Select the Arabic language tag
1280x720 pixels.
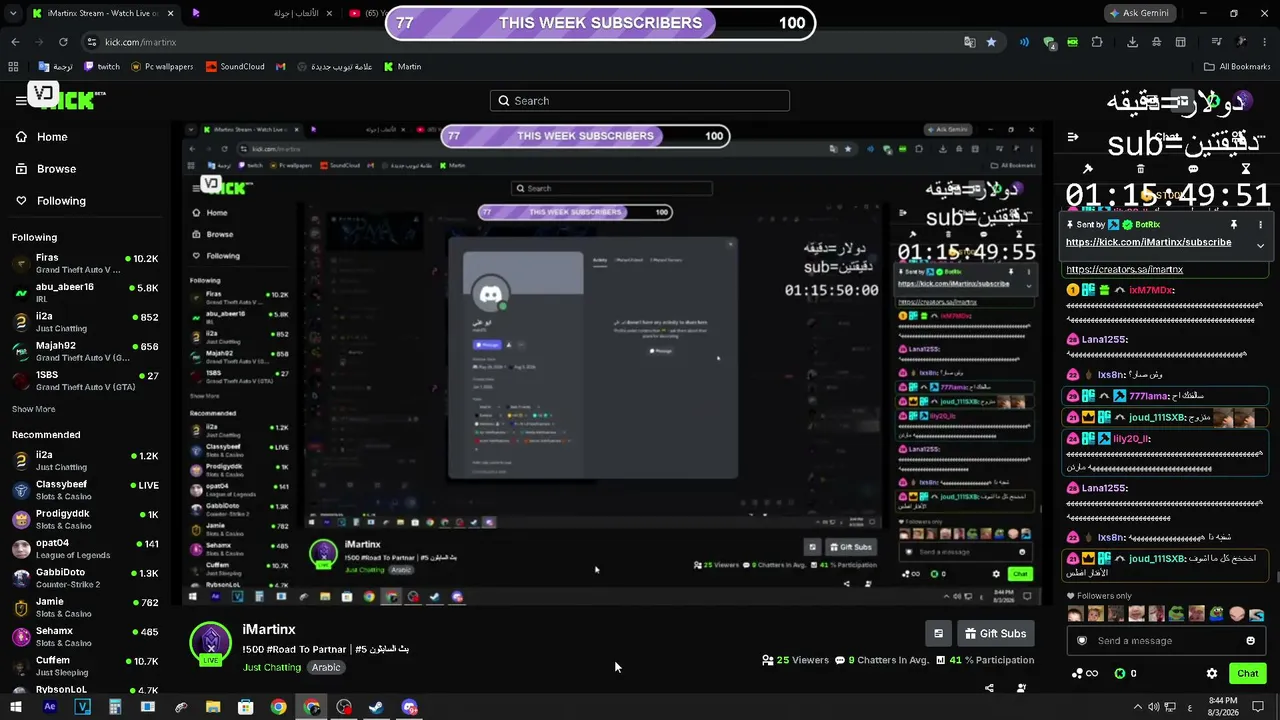pyautogui.click(x=326, y=667)
